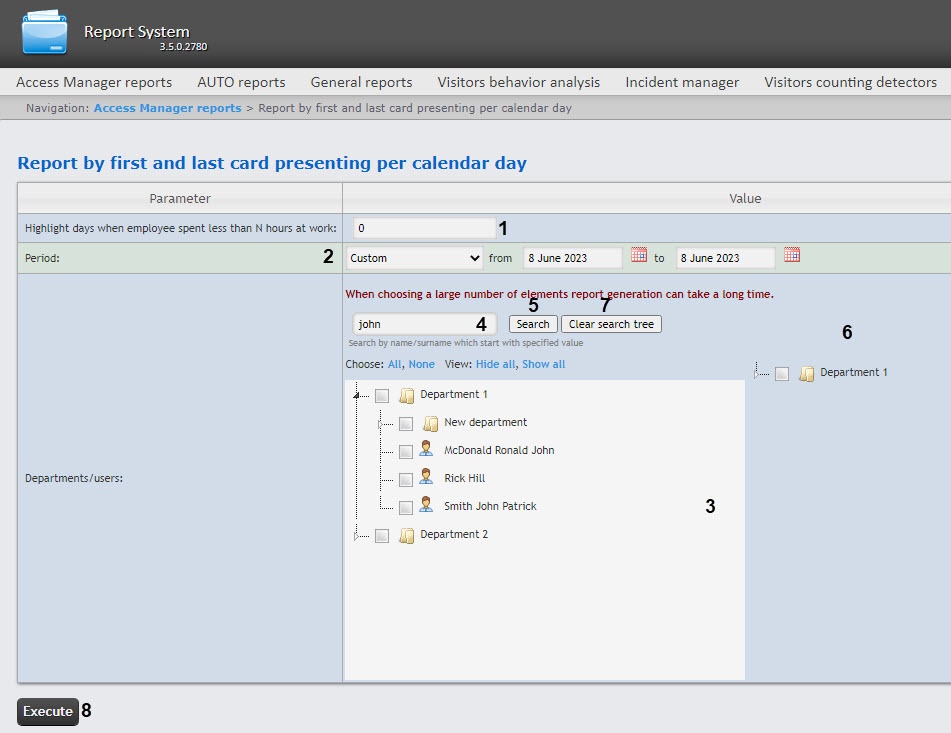The height and width of the screenshot is (733, 951).
Task: Click the New department folder icon
Action: [431, 423]
